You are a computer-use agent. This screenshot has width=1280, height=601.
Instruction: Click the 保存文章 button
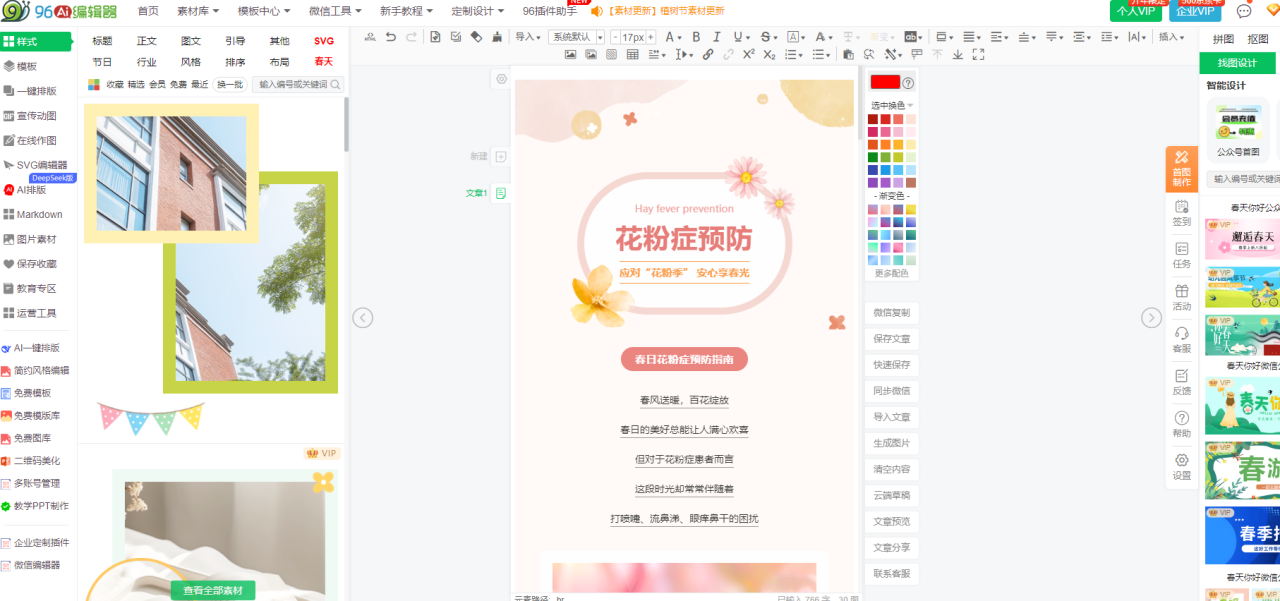[891, 339]
